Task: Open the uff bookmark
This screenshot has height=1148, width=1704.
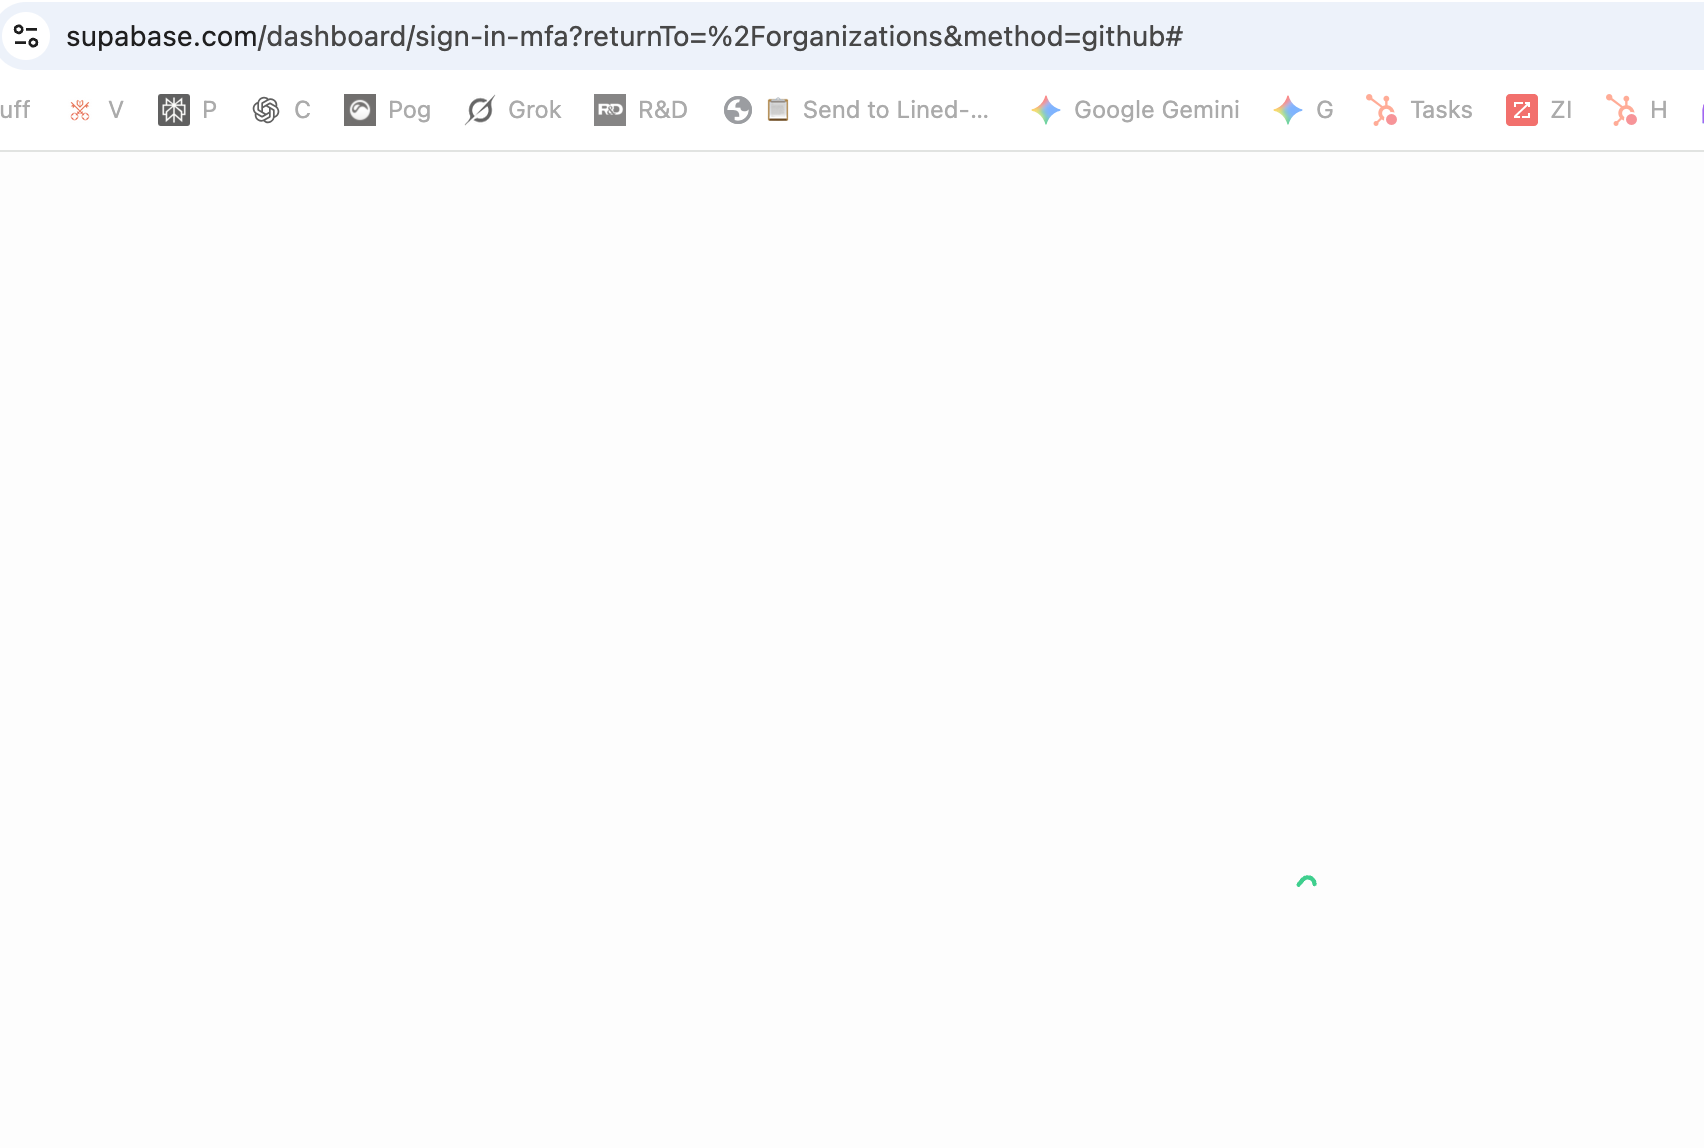Action: pos(14,109)
